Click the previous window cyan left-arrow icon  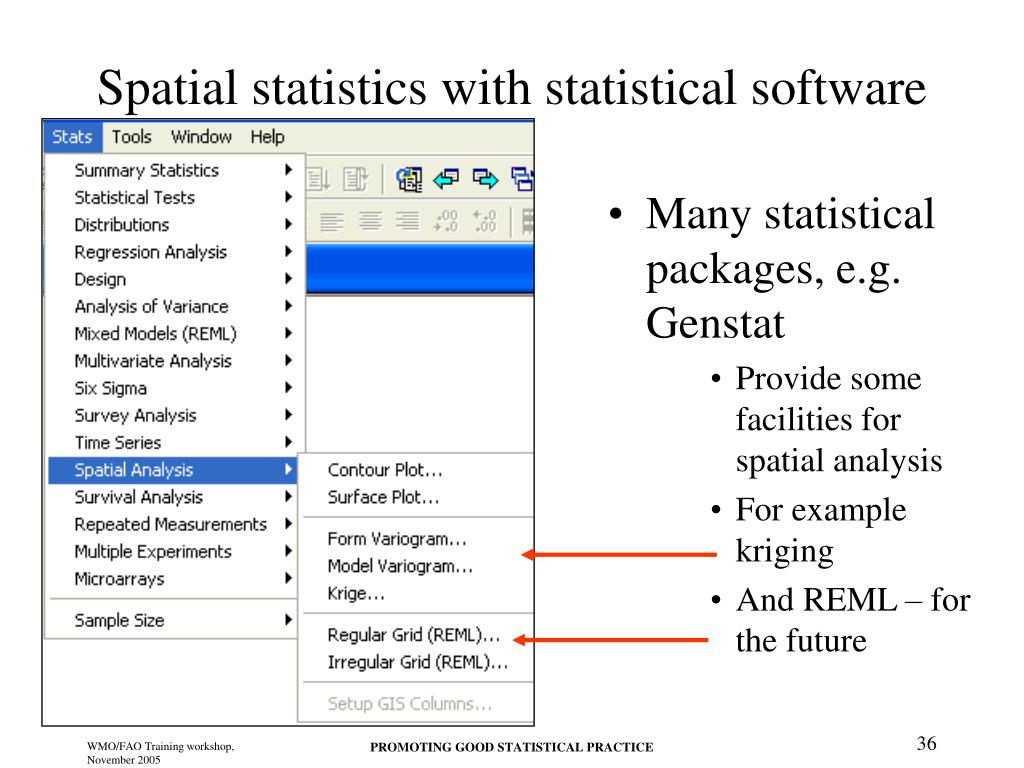[447, 178]
